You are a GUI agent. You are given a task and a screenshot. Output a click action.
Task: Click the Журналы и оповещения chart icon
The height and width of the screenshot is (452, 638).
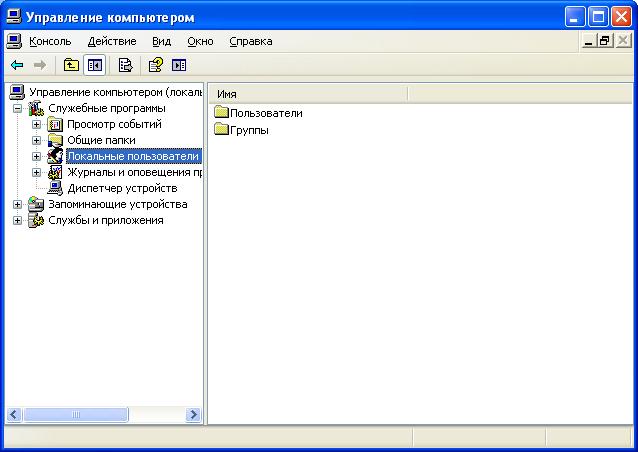(x=55, y=172)
